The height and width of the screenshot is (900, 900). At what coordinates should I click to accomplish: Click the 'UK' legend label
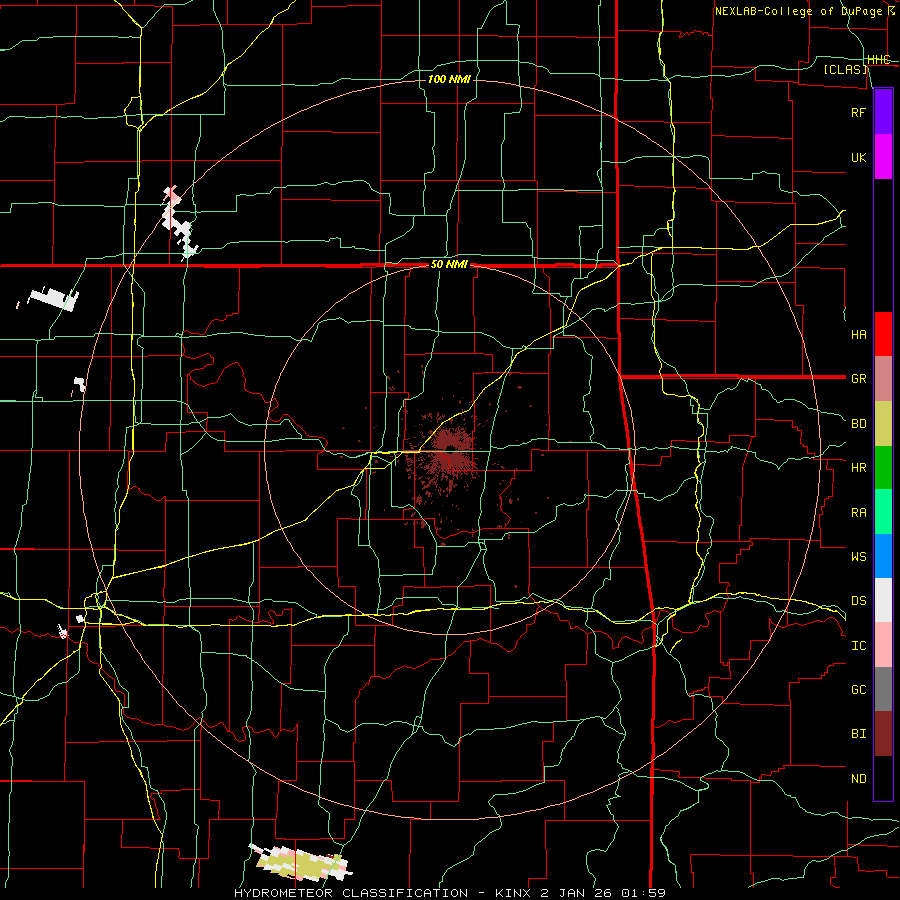(x=858, y=157)
